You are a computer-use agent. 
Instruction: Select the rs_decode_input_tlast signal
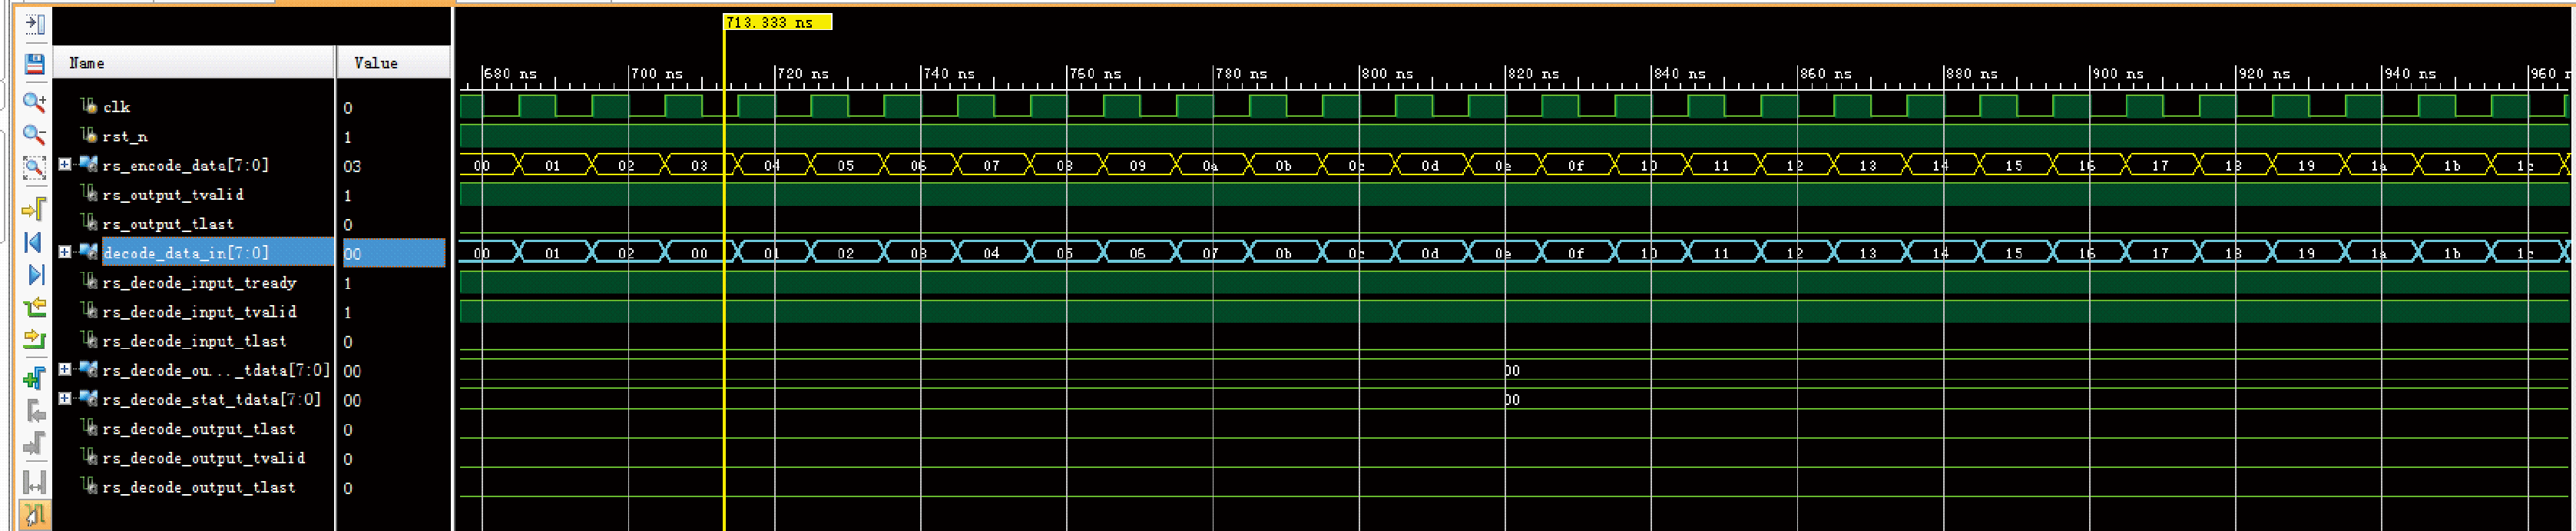194,341
